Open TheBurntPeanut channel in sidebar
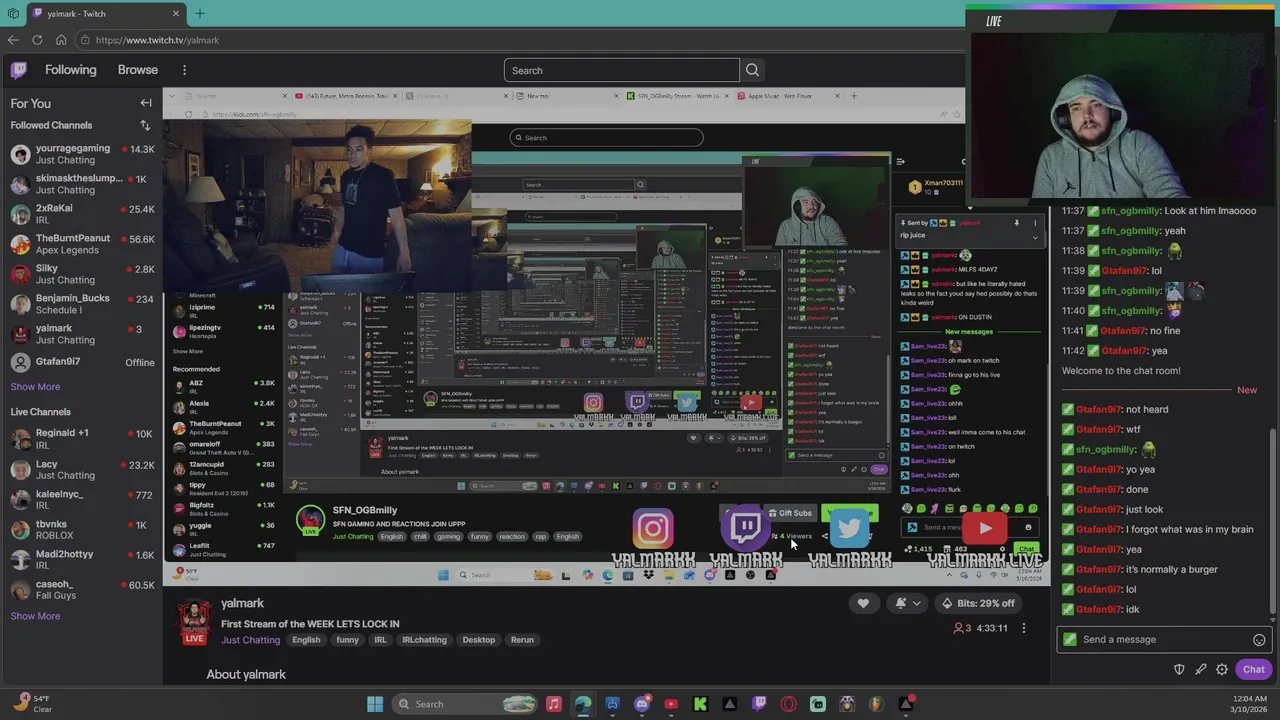This screenshot has width=1280, height=720. pos(81,244)
